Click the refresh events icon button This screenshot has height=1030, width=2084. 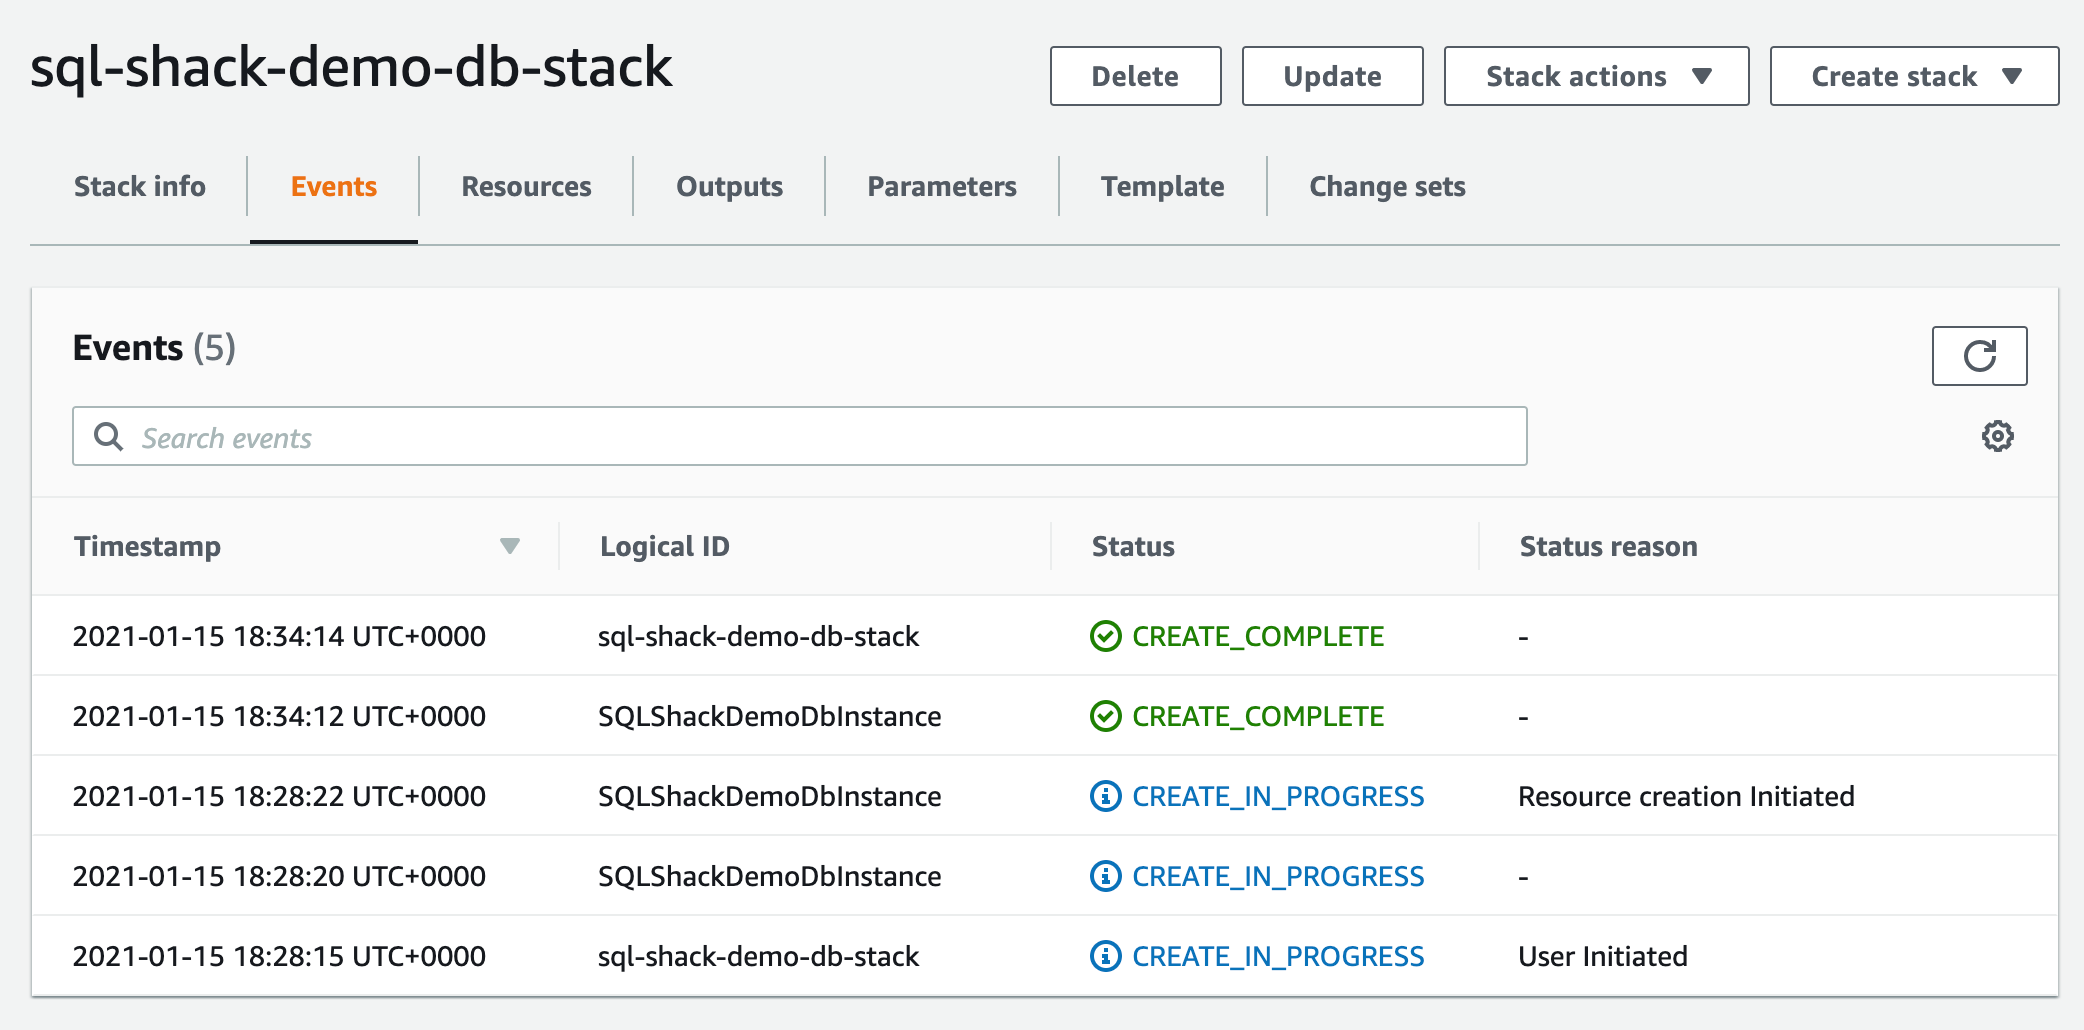click(1978, 356)
